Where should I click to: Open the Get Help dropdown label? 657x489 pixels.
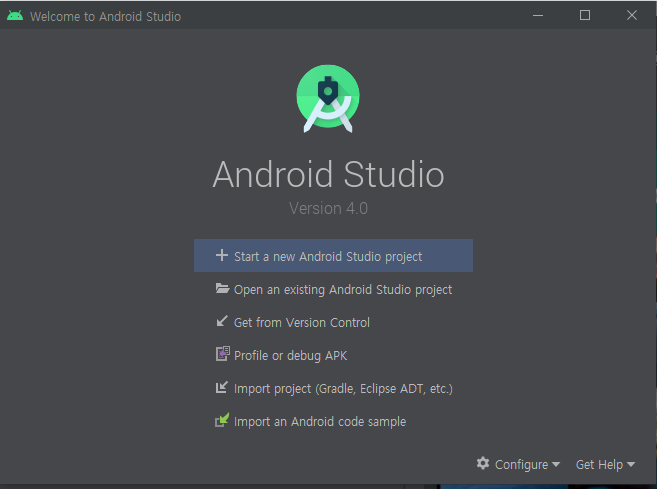point(599,464)
